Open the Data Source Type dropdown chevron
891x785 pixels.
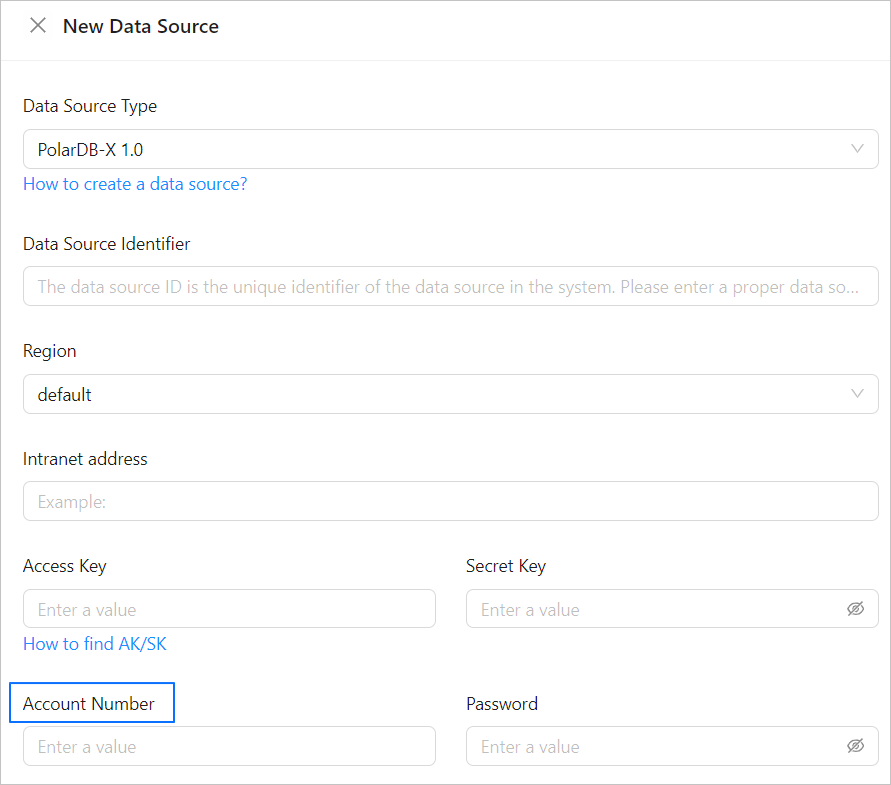pyautogui.click(x=857, y=149)
